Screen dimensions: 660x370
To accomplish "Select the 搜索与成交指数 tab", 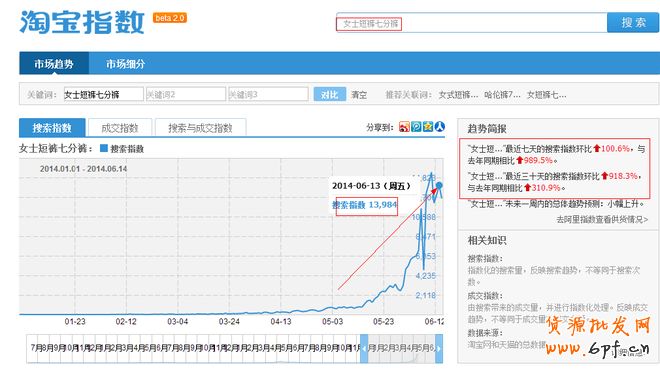I will 200,128.
